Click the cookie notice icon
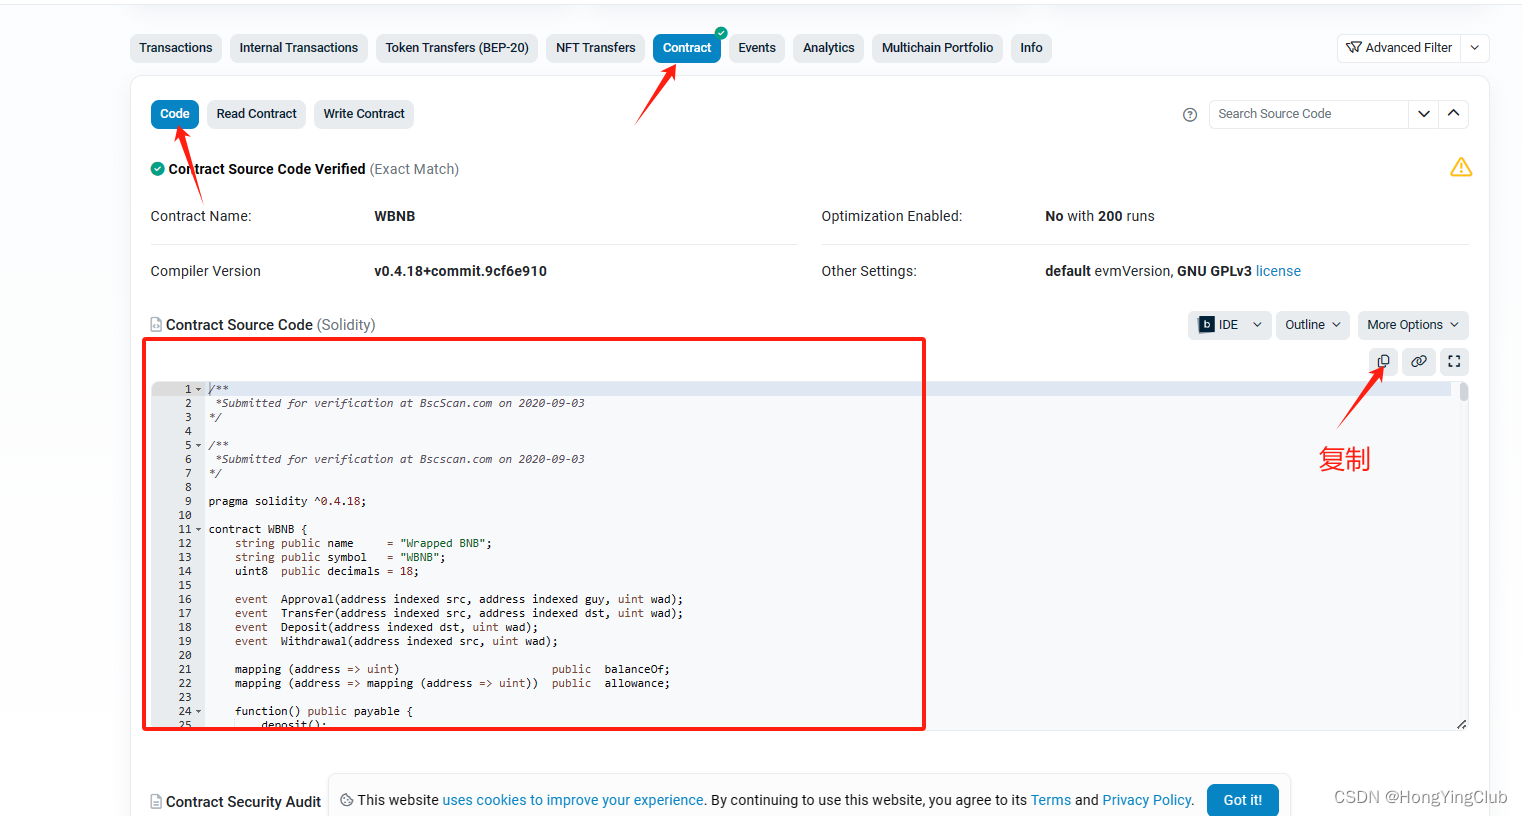Screen dimensions: 1522x816 click(346, 800)
